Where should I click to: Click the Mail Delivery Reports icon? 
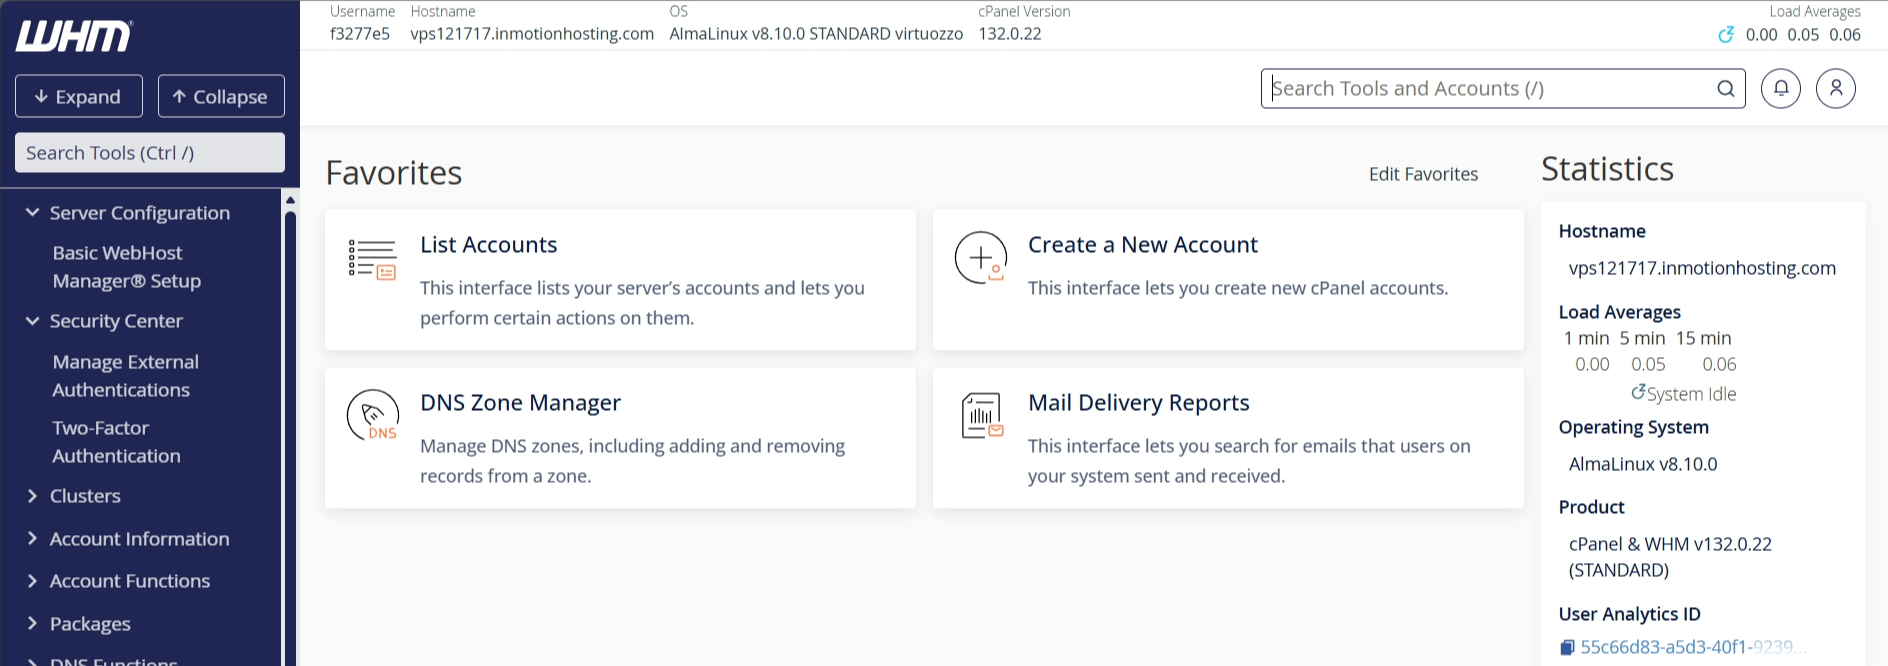(x=982, y=416)
